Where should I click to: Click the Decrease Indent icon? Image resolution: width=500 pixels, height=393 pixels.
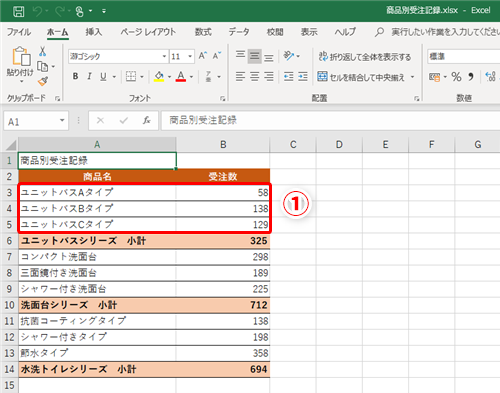click(289, 77)
